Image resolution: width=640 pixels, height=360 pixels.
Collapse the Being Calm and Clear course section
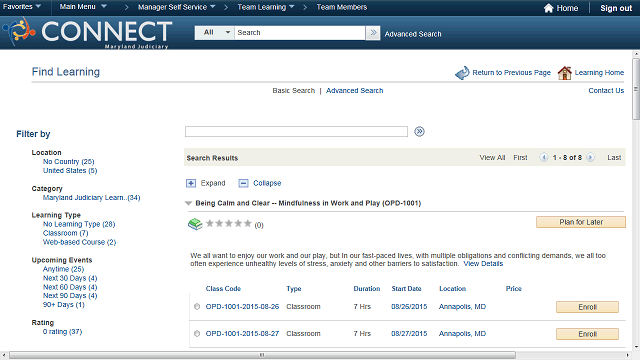pyautogui.click(x=188, y=203)
